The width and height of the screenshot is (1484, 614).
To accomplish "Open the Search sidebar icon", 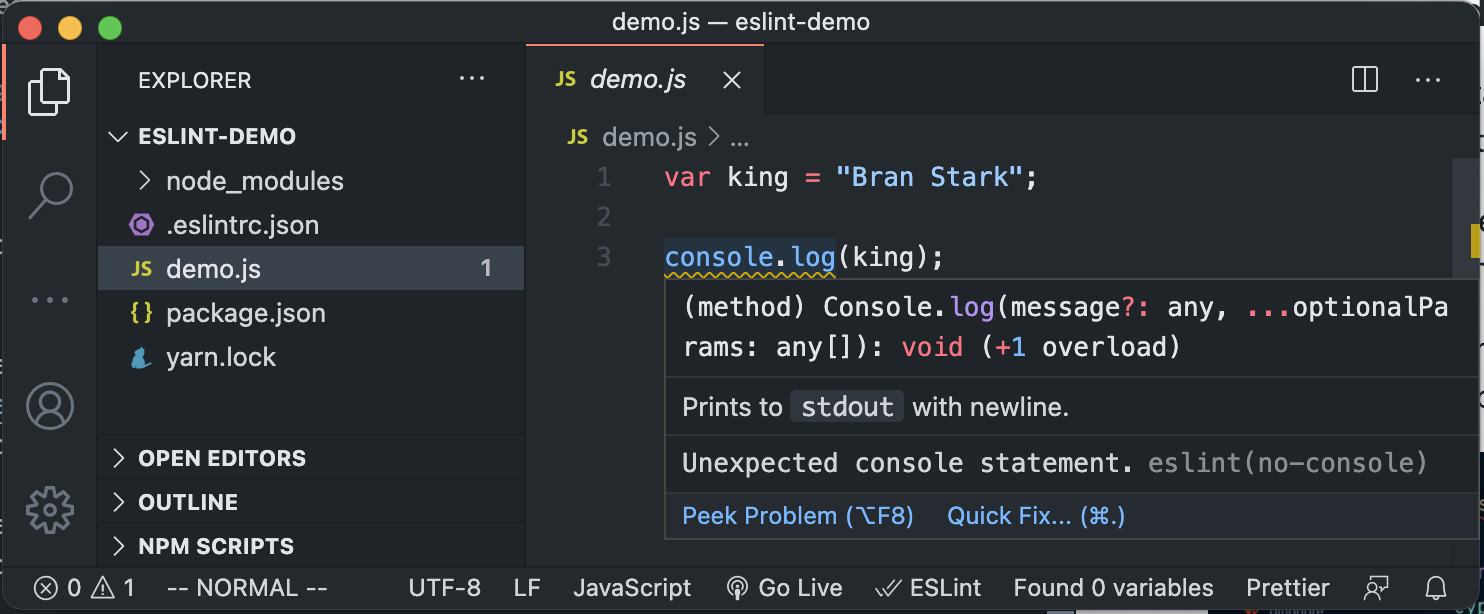I will point(50,195).
